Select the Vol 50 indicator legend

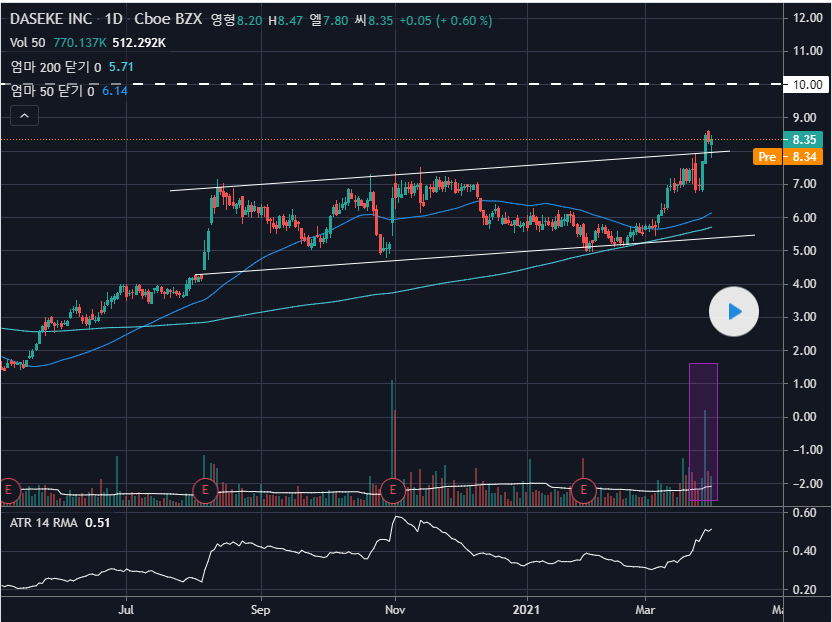pyautogui.click(x=30, y=43)
